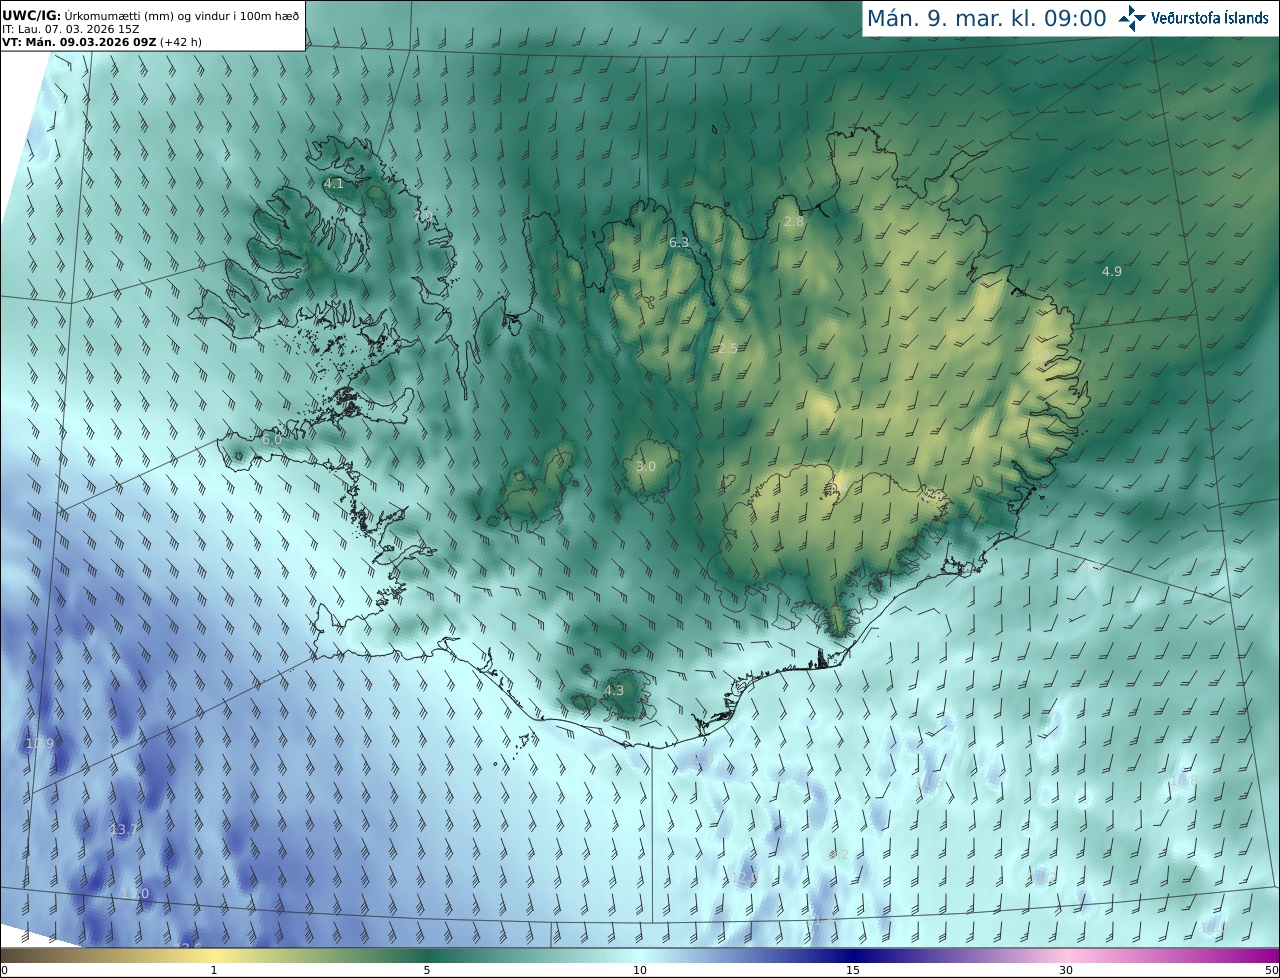Select the 4.9 value off the east coast
The width and height of the screenshot is (1280, 978).
tap(1112, 272)
